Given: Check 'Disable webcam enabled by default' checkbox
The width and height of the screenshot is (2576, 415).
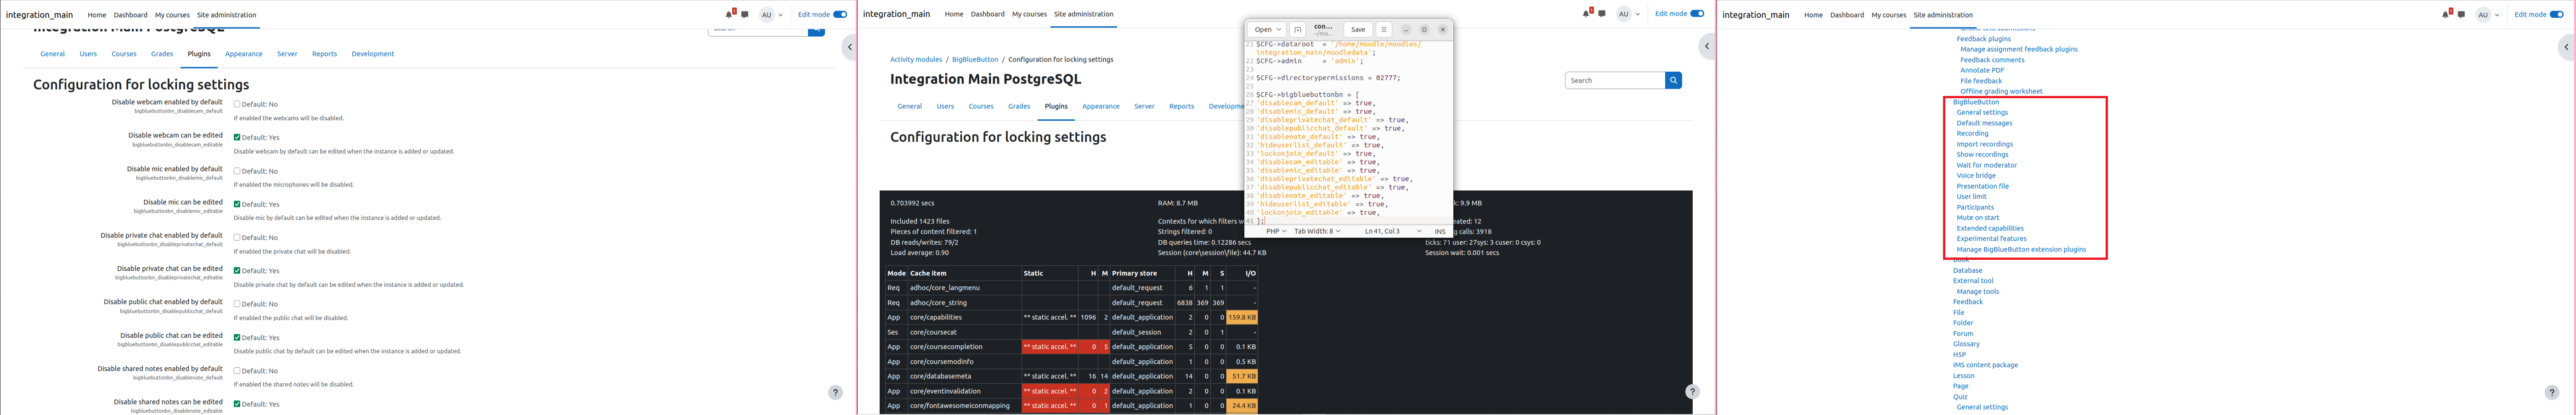Looking at the screenshot, I should coord(237,104).
